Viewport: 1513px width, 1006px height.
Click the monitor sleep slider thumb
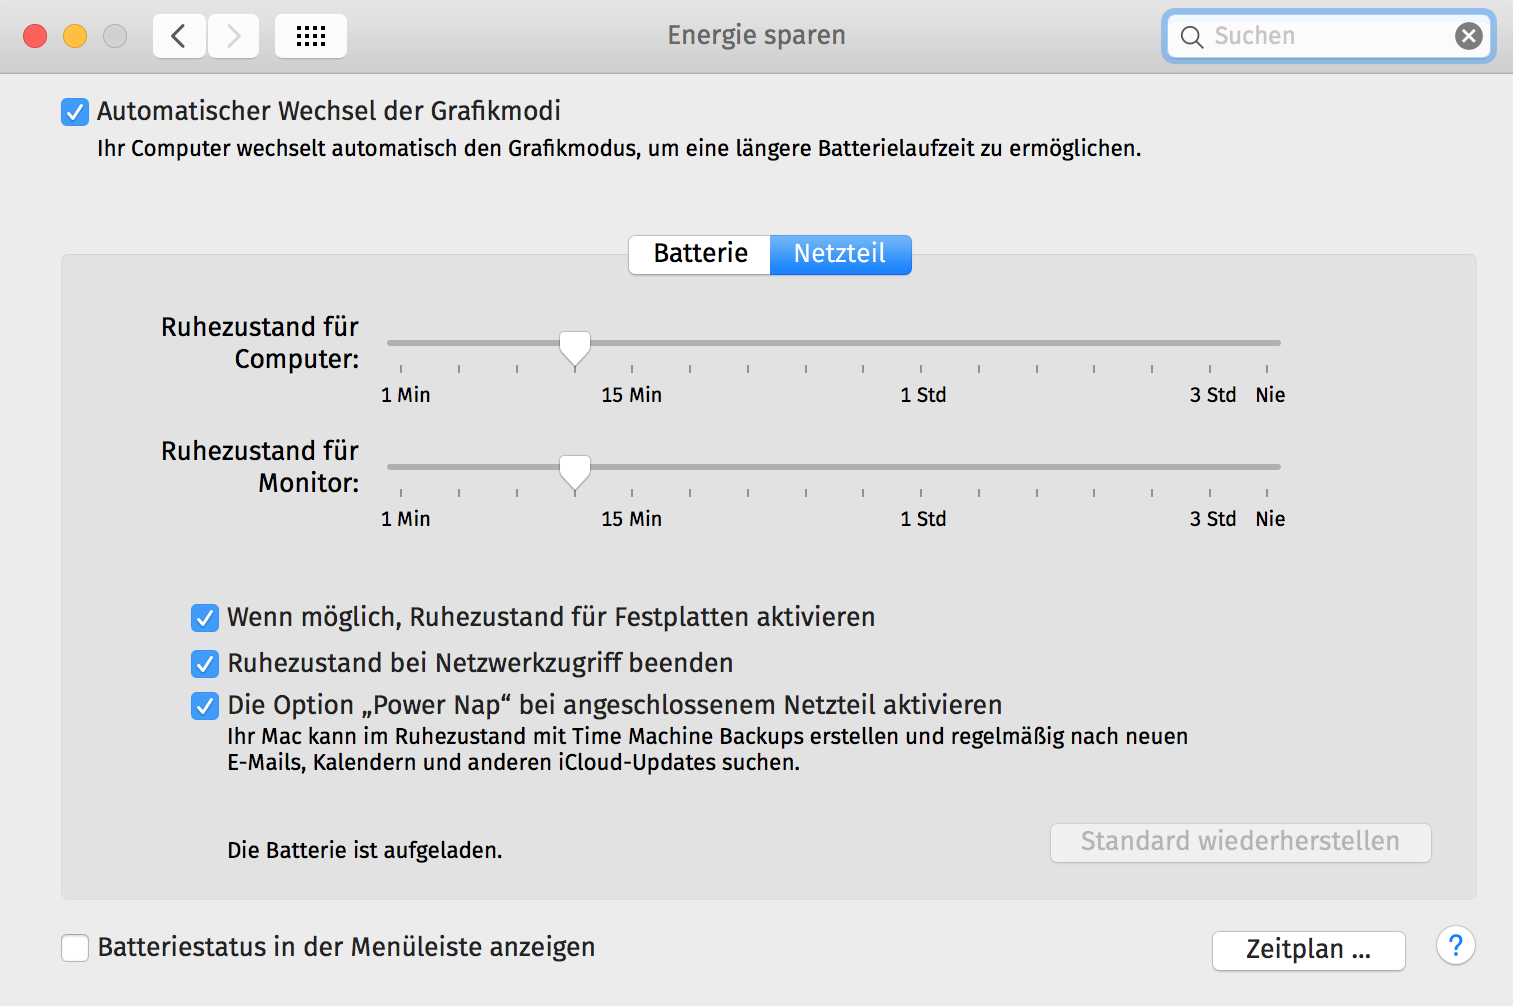[575, 473]
